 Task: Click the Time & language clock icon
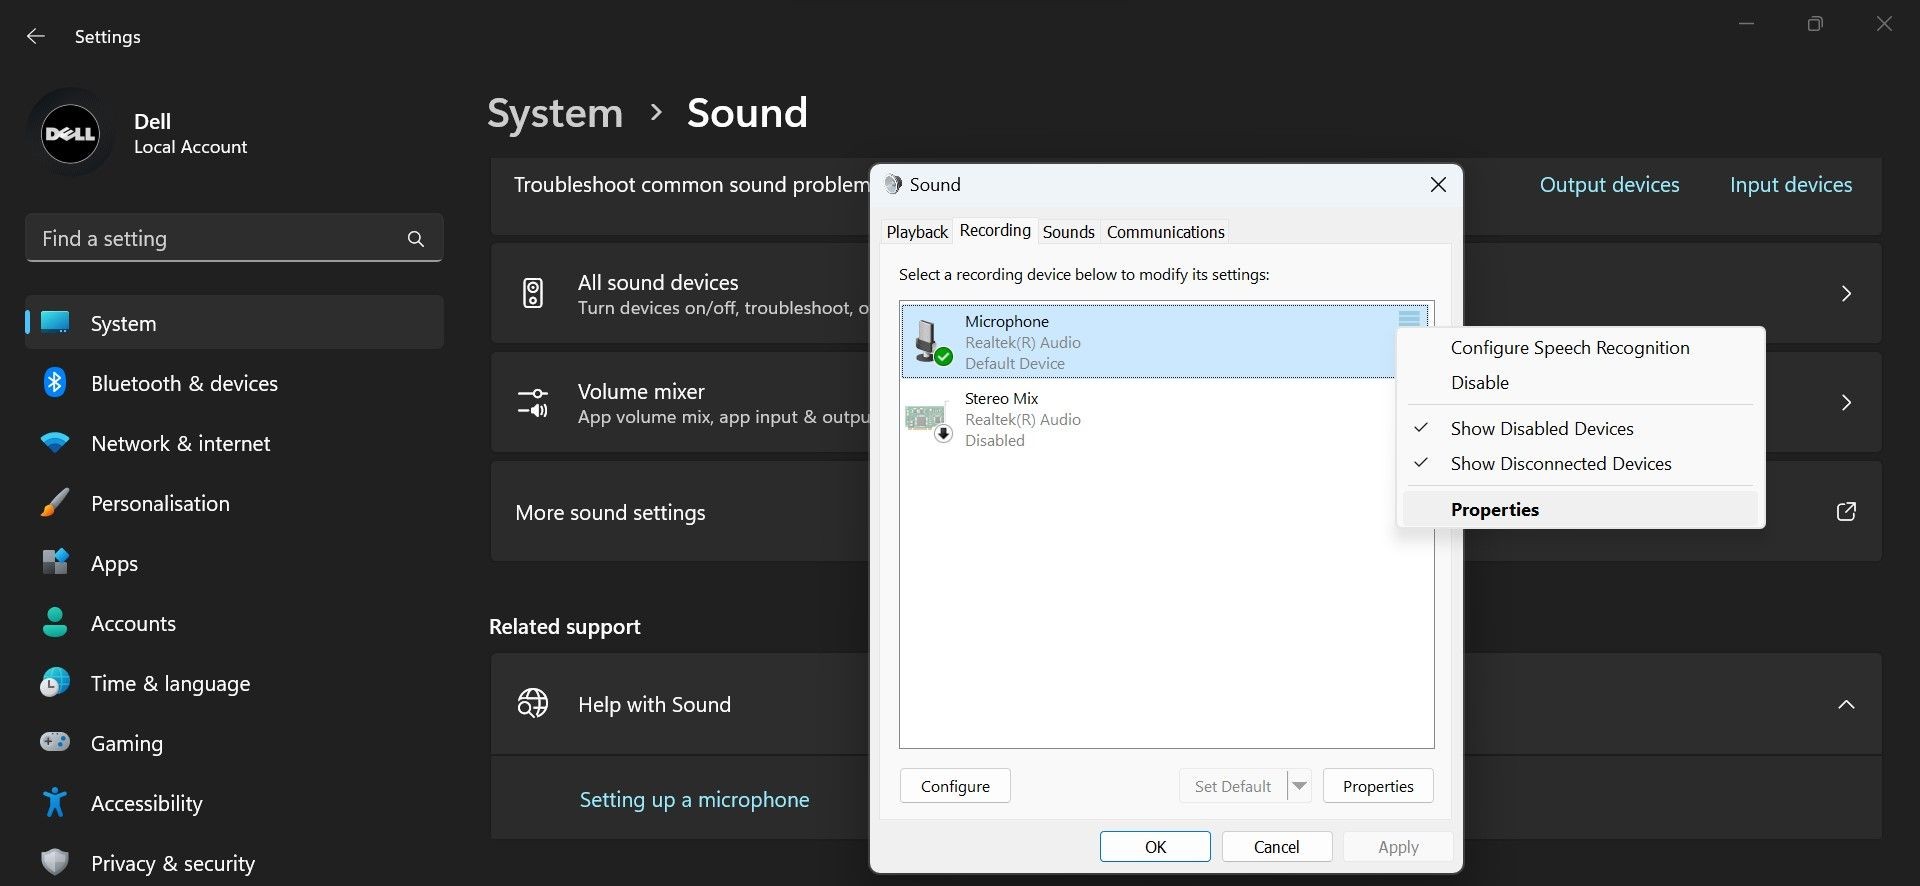coord(55,683)
